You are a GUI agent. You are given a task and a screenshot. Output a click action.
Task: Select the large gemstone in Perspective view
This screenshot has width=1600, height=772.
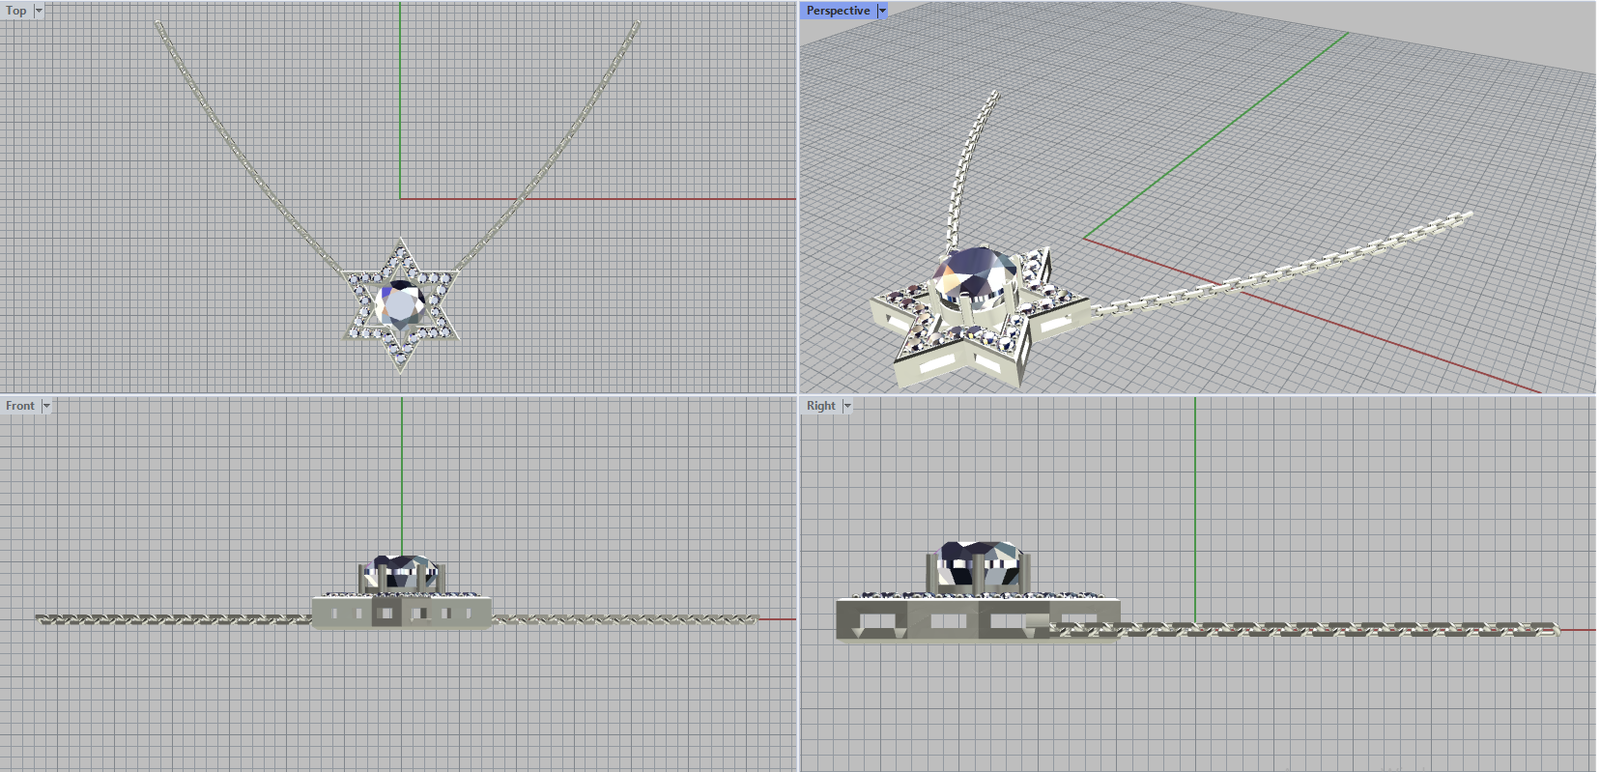[975, 272]
